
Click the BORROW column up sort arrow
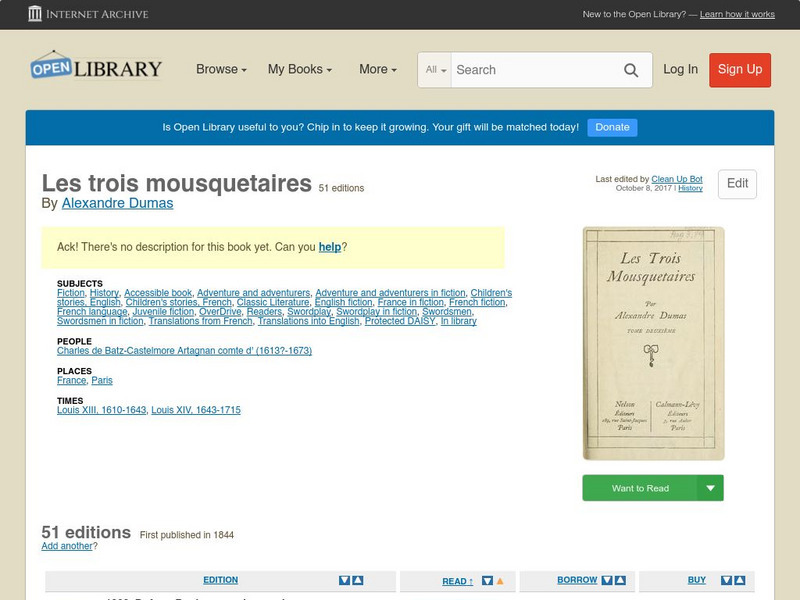coord(621,580)
